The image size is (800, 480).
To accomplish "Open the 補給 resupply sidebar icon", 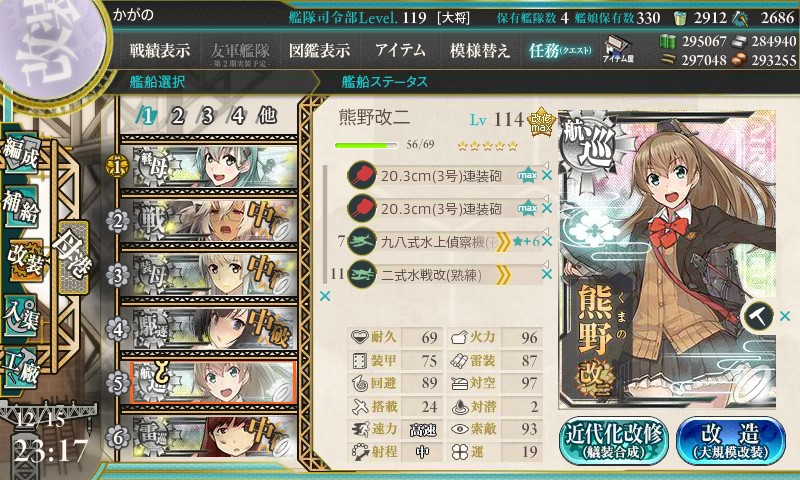I will pyautogui.click(x=21, y=207).
